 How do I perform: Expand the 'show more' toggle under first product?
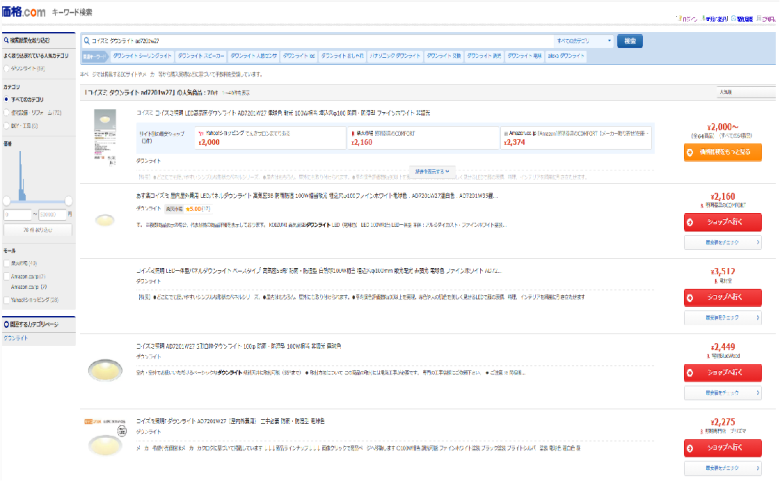(x=432, y=171)
